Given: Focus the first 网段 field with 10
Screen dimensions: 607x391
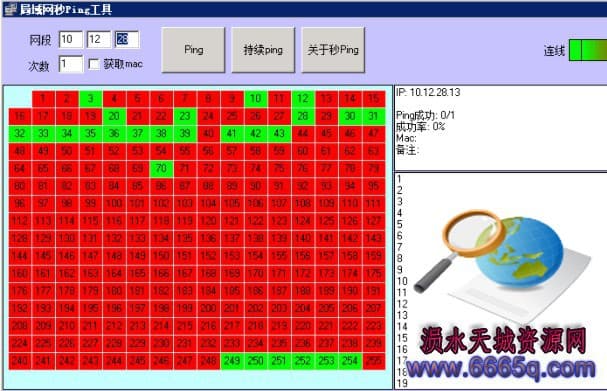Looking at the screenshot, I should (x=70, y=39).
